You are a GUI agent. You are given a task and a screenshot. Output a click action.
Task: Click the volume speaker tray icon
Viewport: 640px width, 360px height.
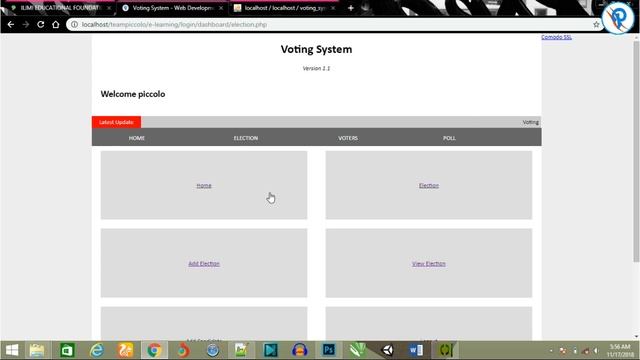click(x=596, y=351)
